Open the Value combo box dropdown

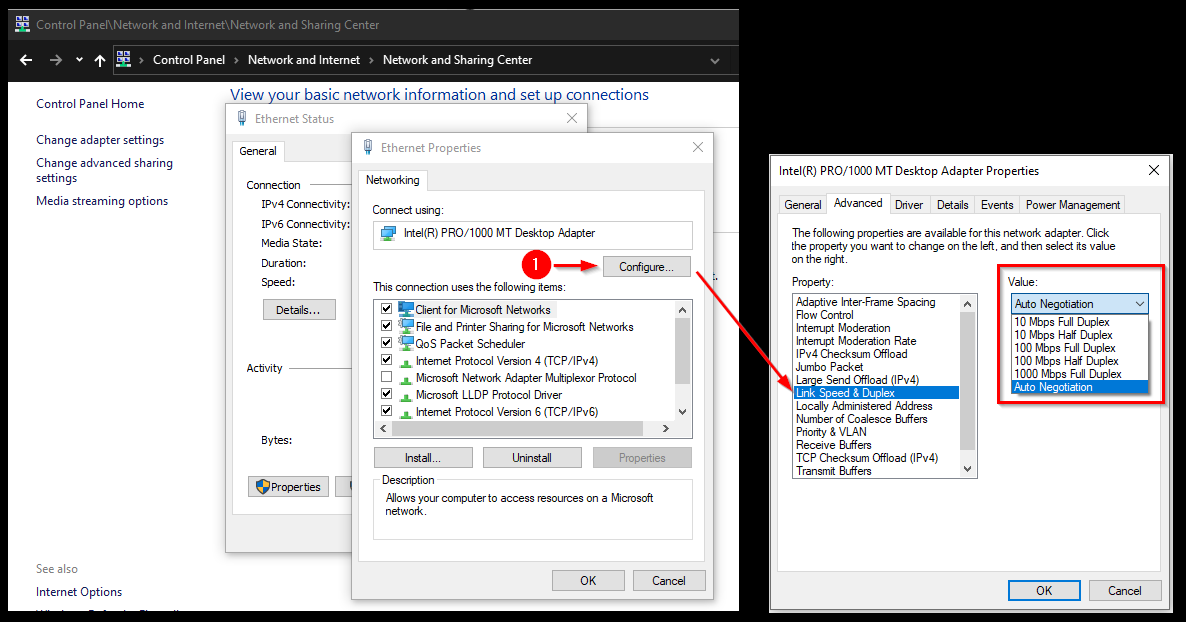[1080, 303]
